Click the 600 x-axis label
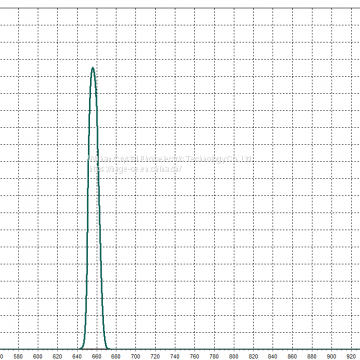 (x=38, y=356)
